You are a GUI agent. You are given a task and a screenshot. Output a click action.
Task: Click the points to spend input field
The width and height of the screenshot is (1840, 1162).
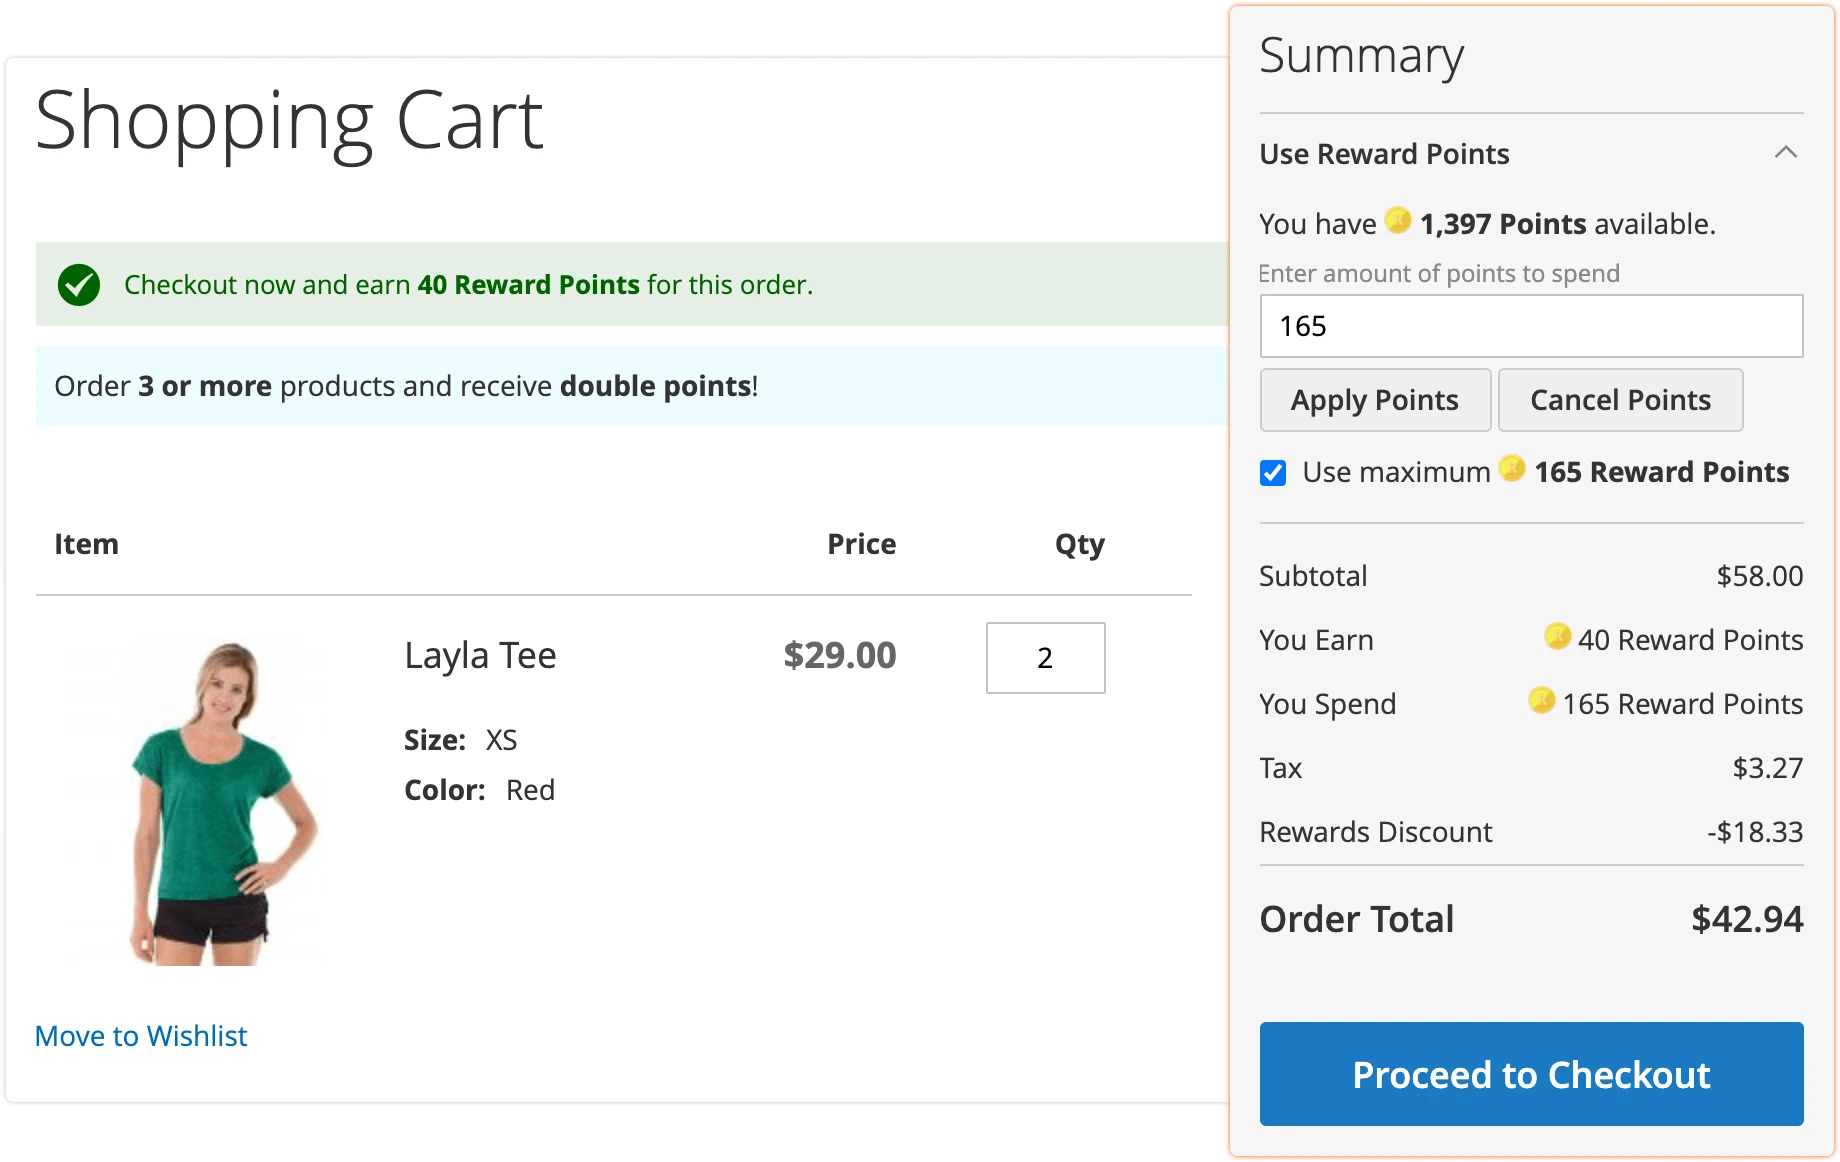(x=1530, y=326)
